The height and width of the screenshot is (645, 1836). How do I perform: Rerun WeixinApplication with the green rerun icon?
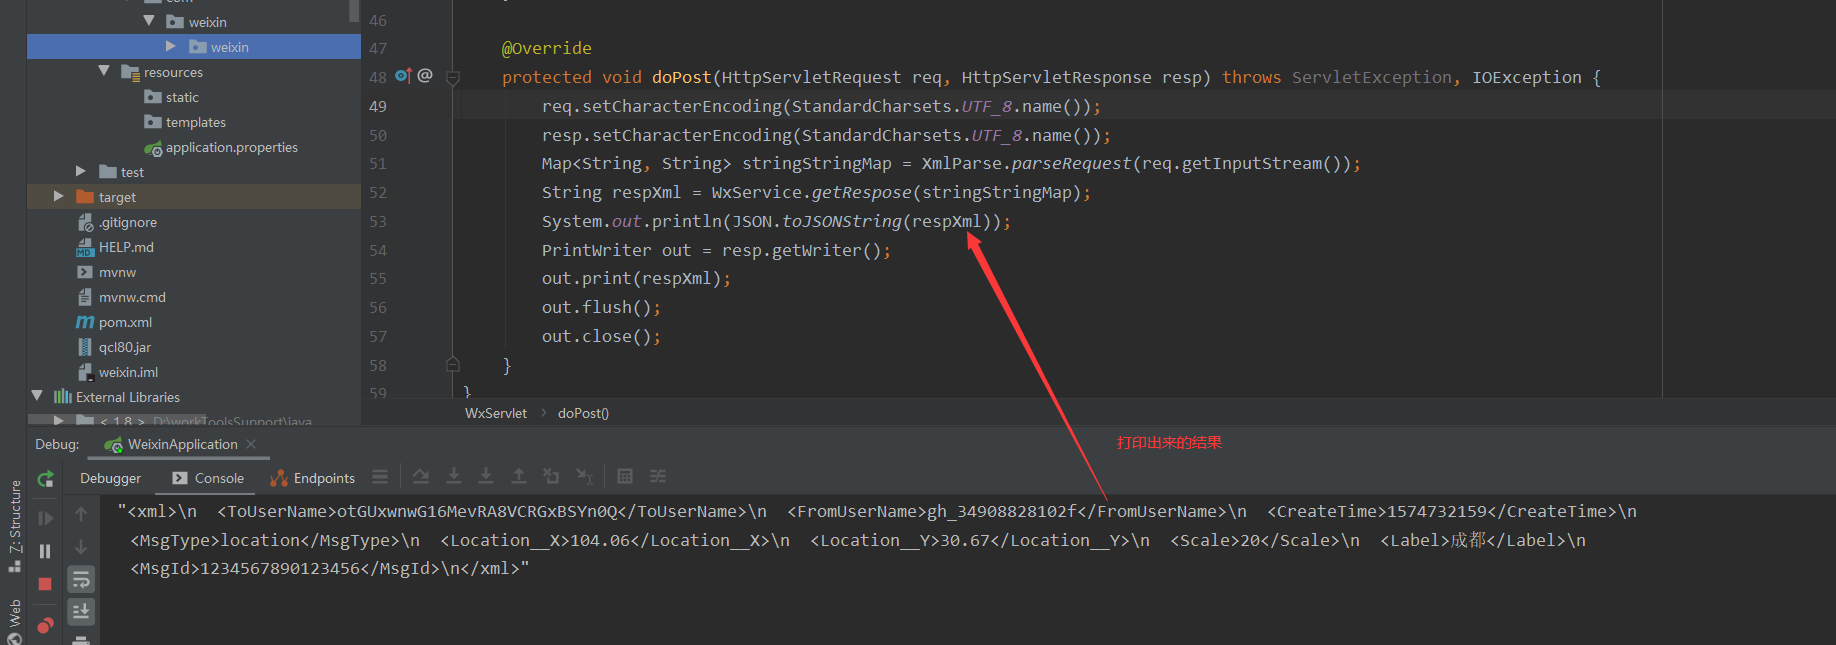[45, 479]
